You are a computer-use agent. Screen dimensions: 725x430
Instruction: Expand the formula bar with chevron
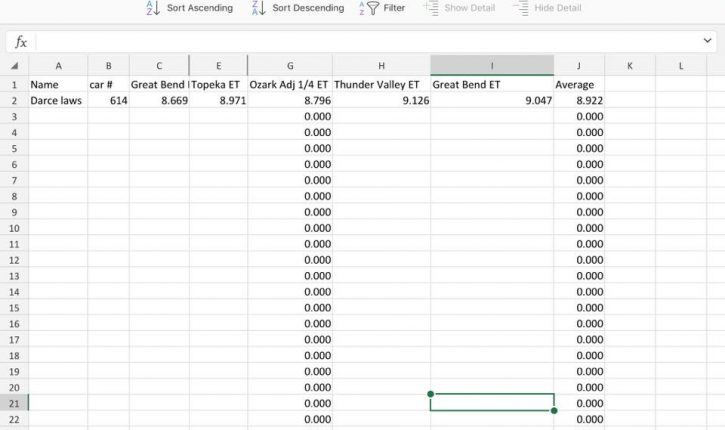click(708, 41)
